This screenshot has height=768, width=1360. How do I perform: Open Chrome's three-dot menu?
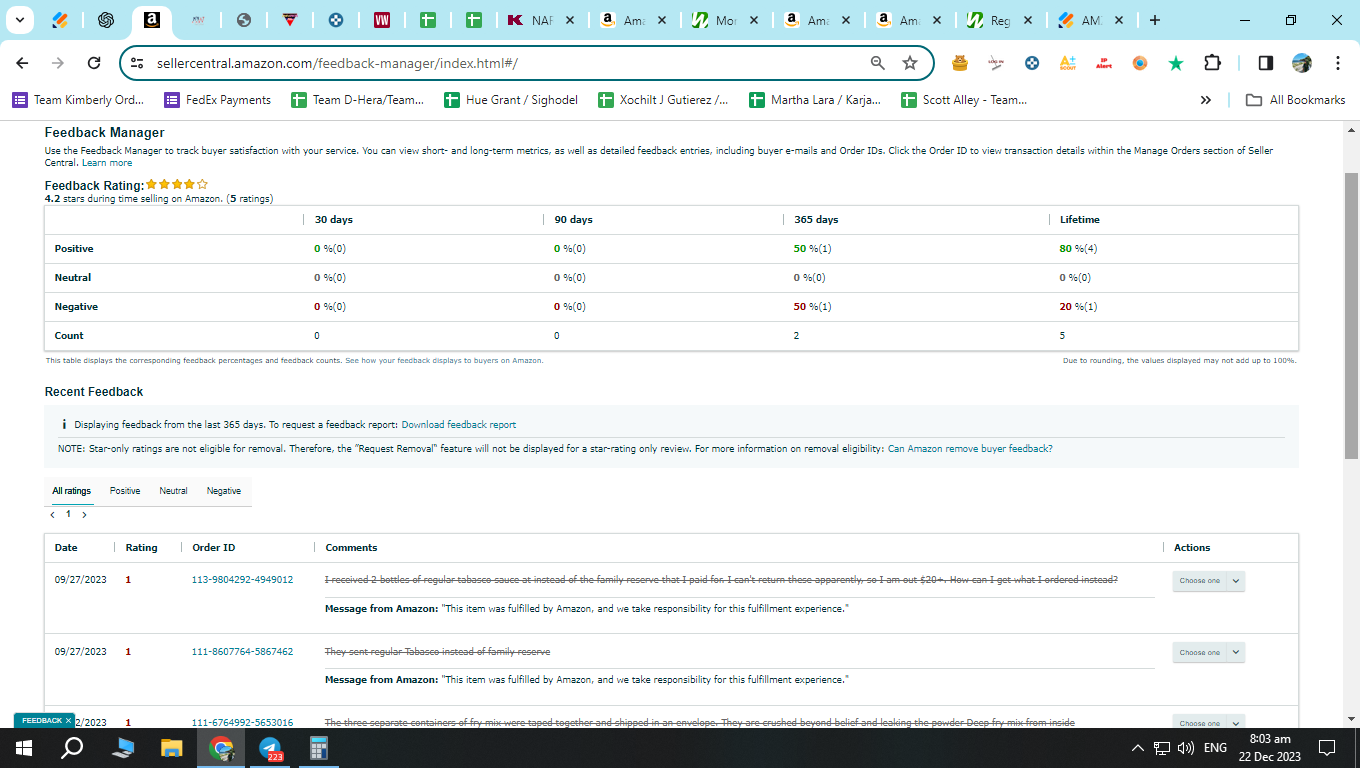point(1338,63)
